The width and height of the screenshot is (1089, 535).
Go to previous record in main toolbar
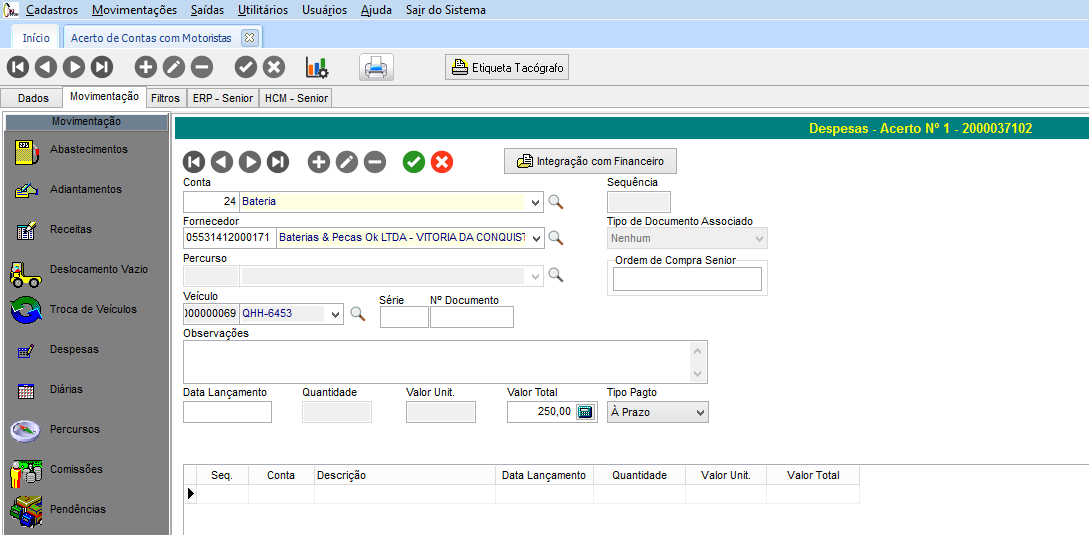[x=46, y=67]
